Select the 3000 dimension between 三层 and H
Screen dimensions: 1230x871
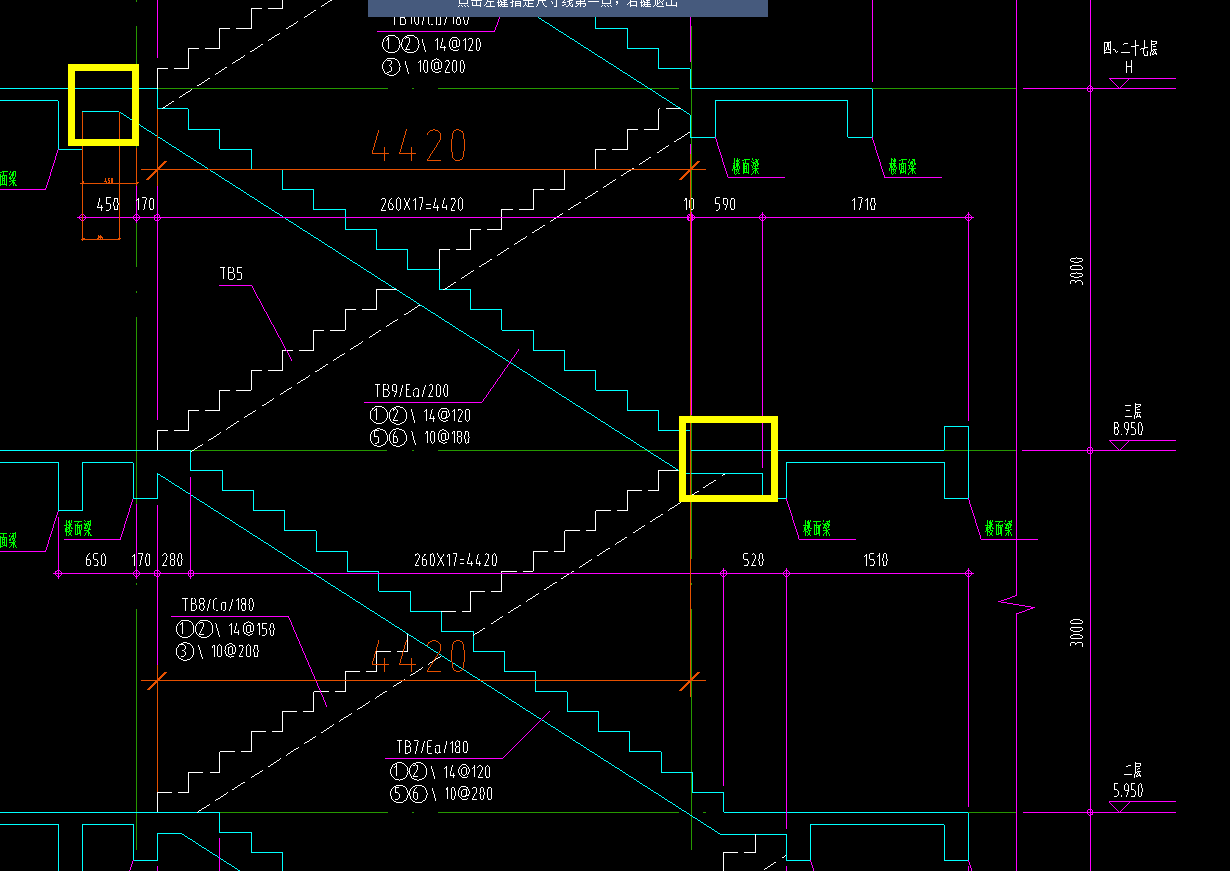tap(1076, 271)
